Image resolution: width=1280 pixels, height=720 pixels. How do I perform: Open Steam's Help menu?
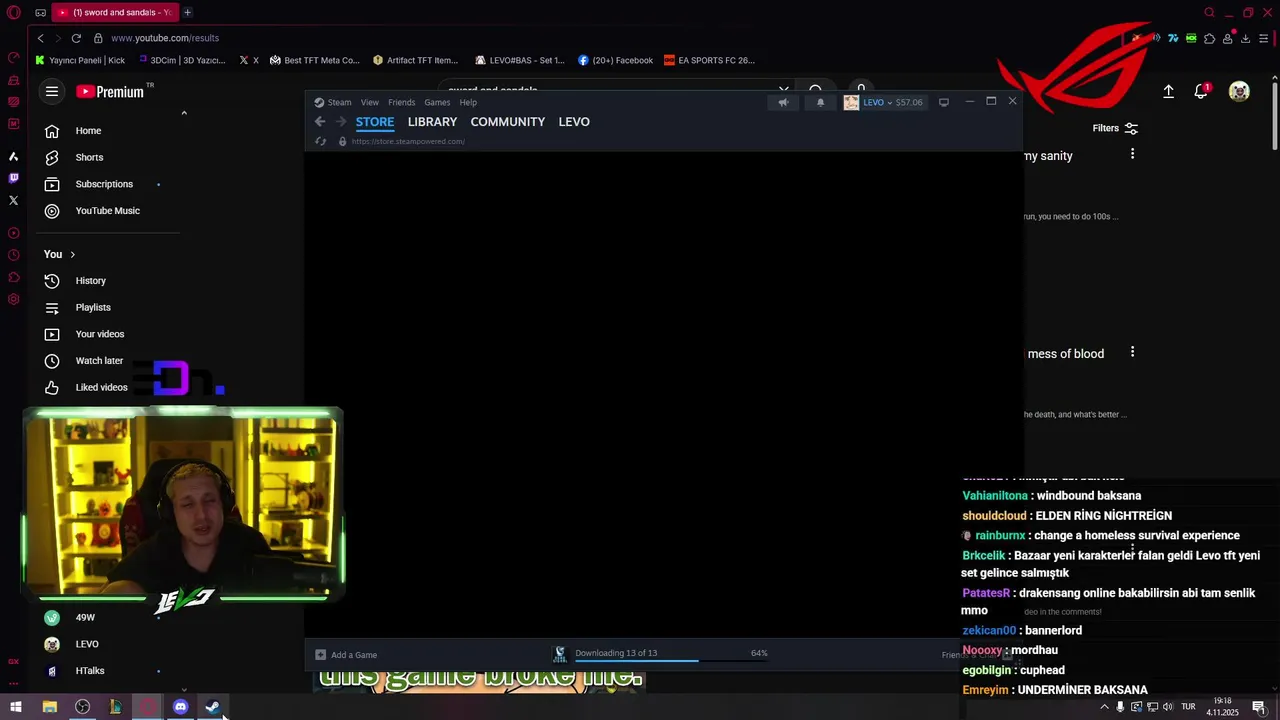[x=468, y=102]
